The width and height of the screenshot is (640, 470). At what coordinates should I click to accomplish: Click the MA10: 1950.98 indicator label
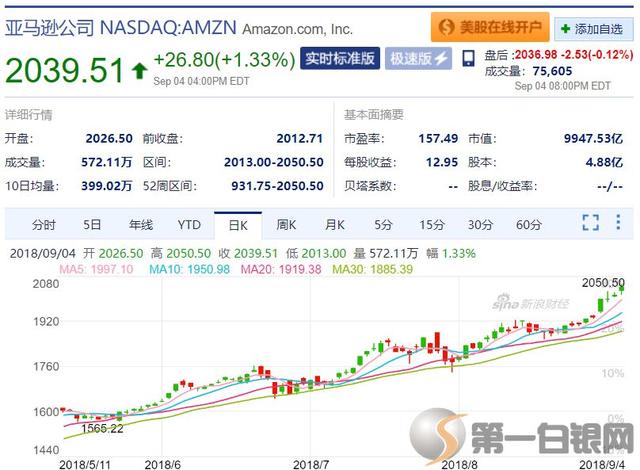click(189, 269)
